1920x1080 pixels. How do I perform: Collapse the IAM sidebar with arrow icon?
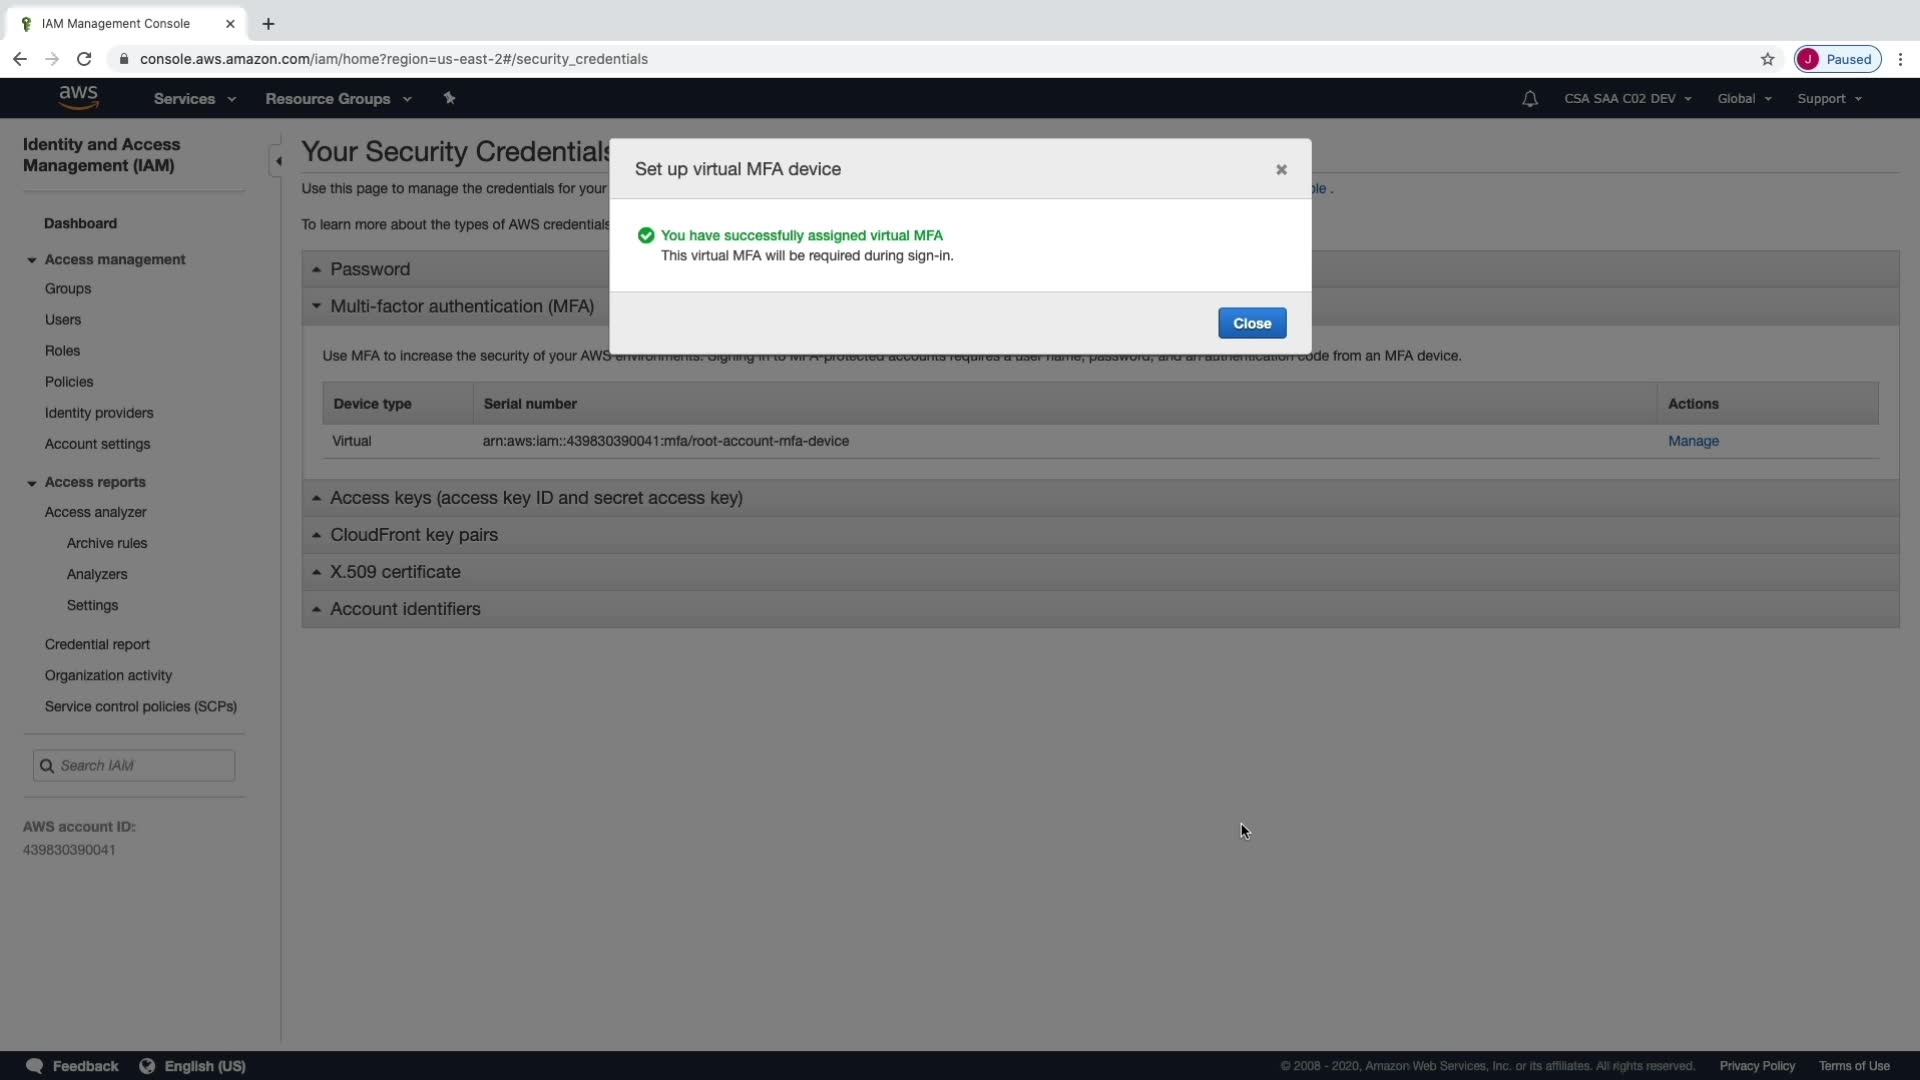tap(277, 161)
